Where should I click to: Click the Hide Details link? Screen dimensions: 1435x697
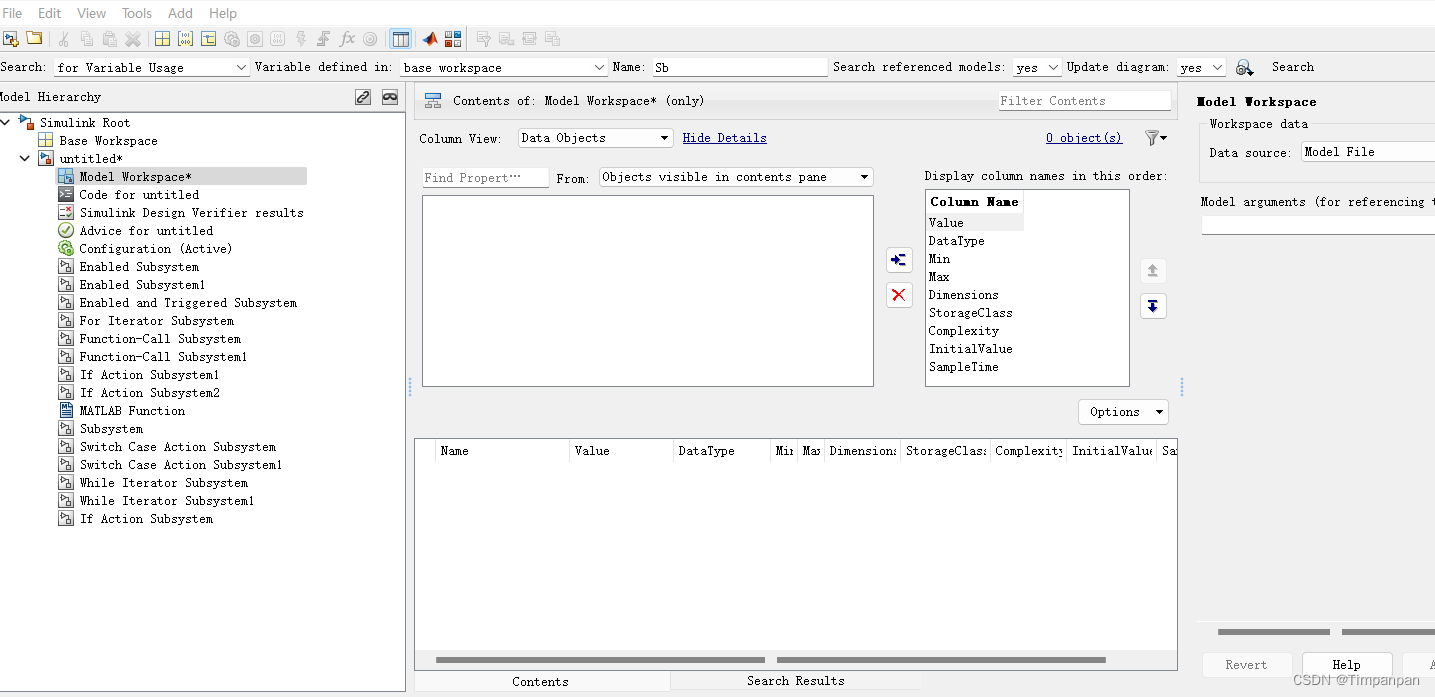click(724, 137)
